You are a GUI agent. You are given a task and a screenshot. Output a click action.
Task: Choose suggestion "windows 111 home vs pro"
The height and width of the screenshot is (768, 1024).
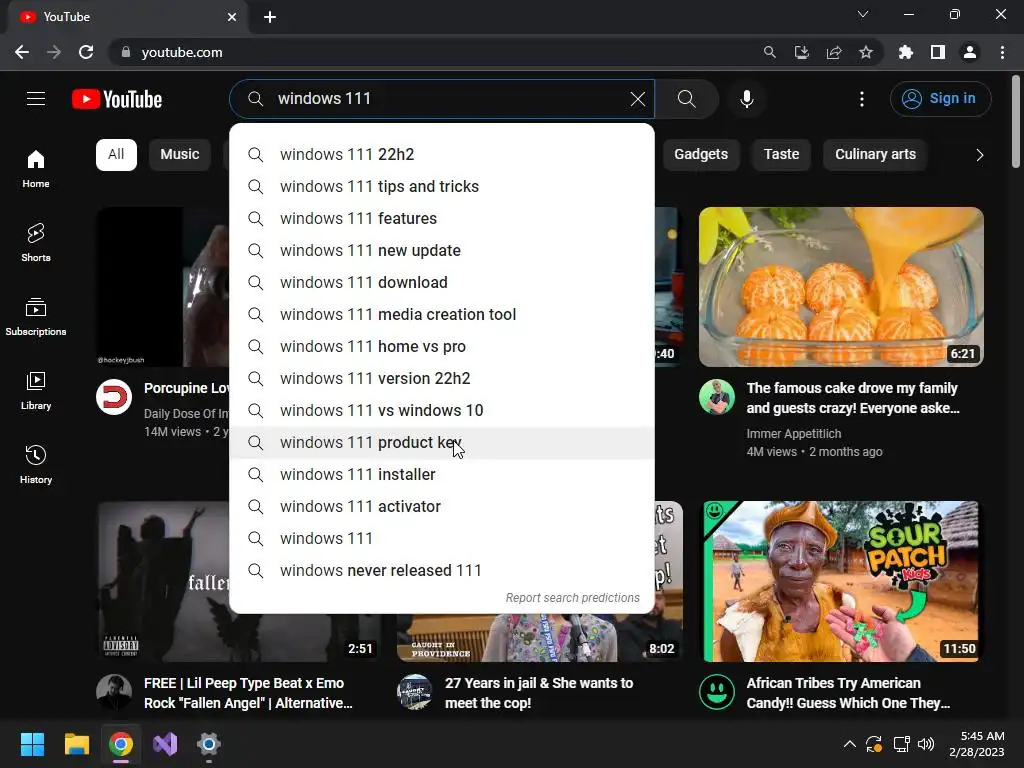(x=442, y=347)
